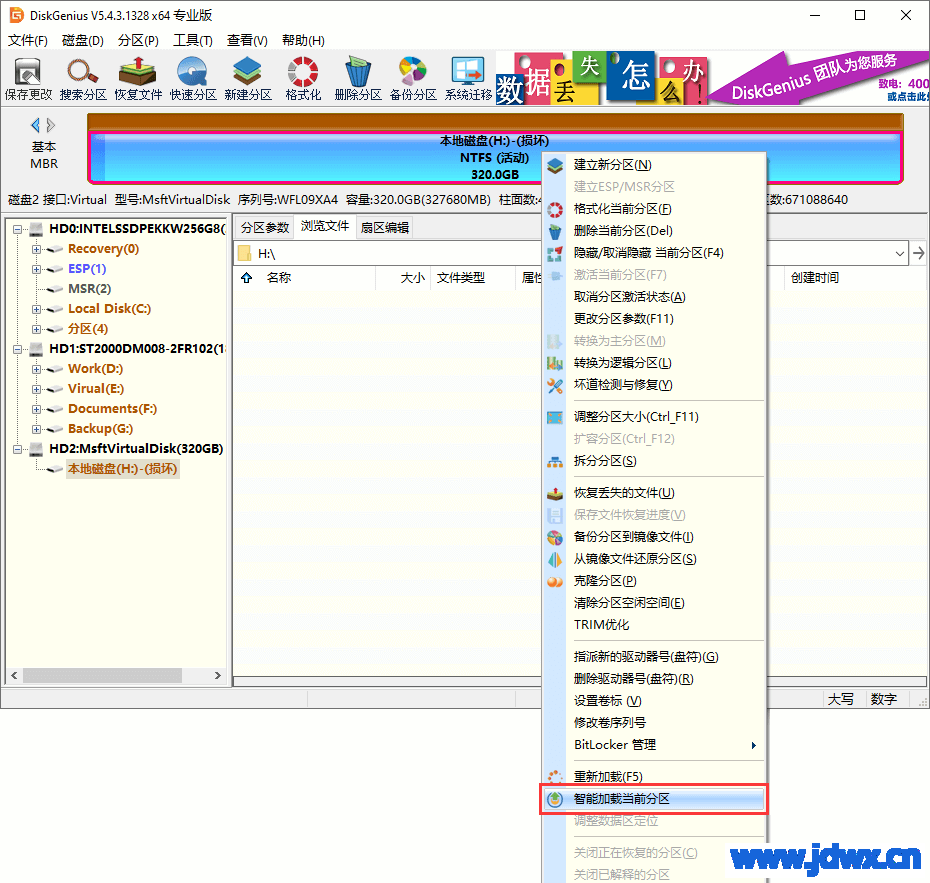Expand the 分区(4) tree node
Image resolution: width=930 pixels, height=883 pixels.
point(37,329)
